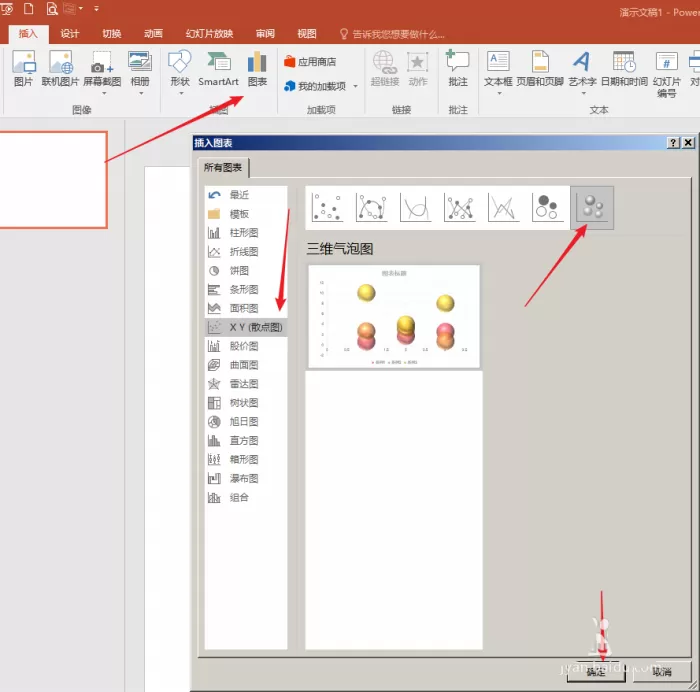Image resolution: width=700 pixels, height=692 pixels.
Task: Expand the My Add-ins (我的加载项) dropdown arrow
Action: coord(355,86)
